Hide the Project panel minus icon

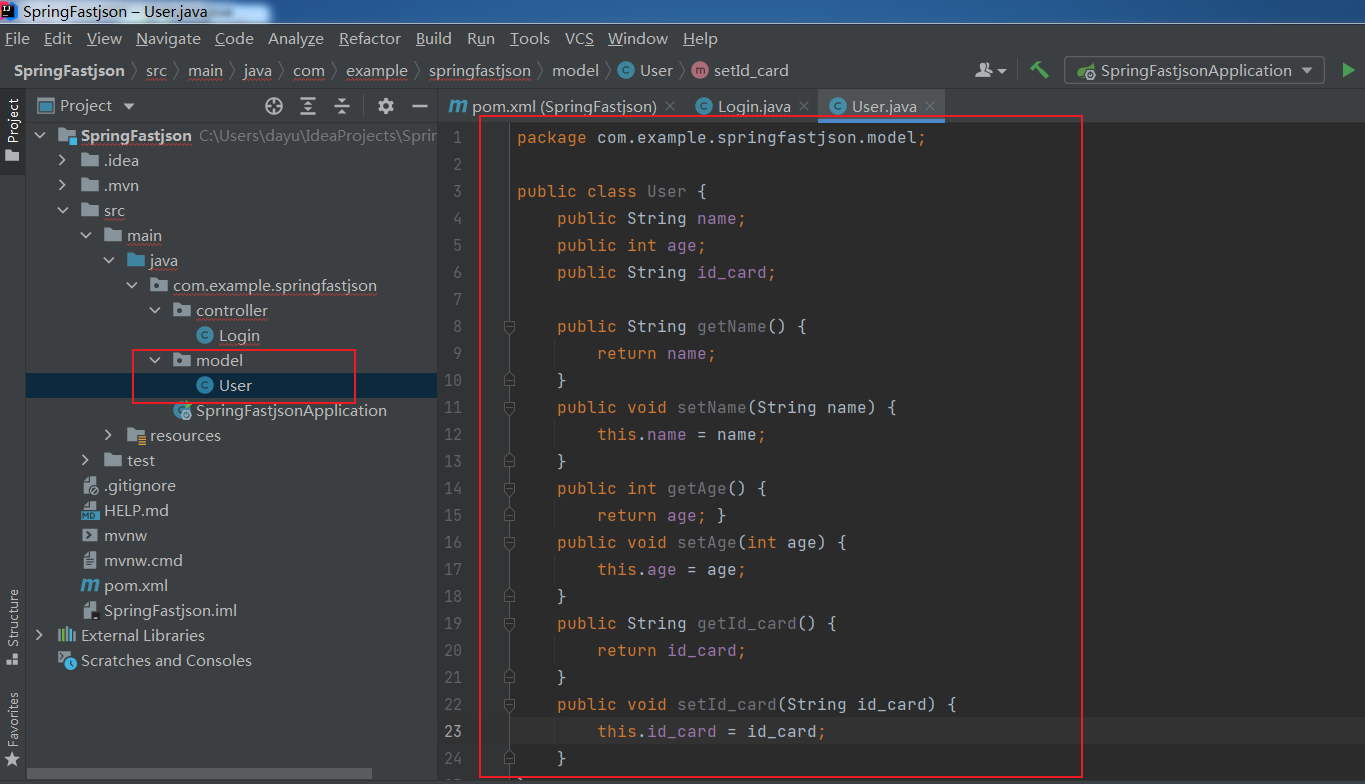[420, 106]
